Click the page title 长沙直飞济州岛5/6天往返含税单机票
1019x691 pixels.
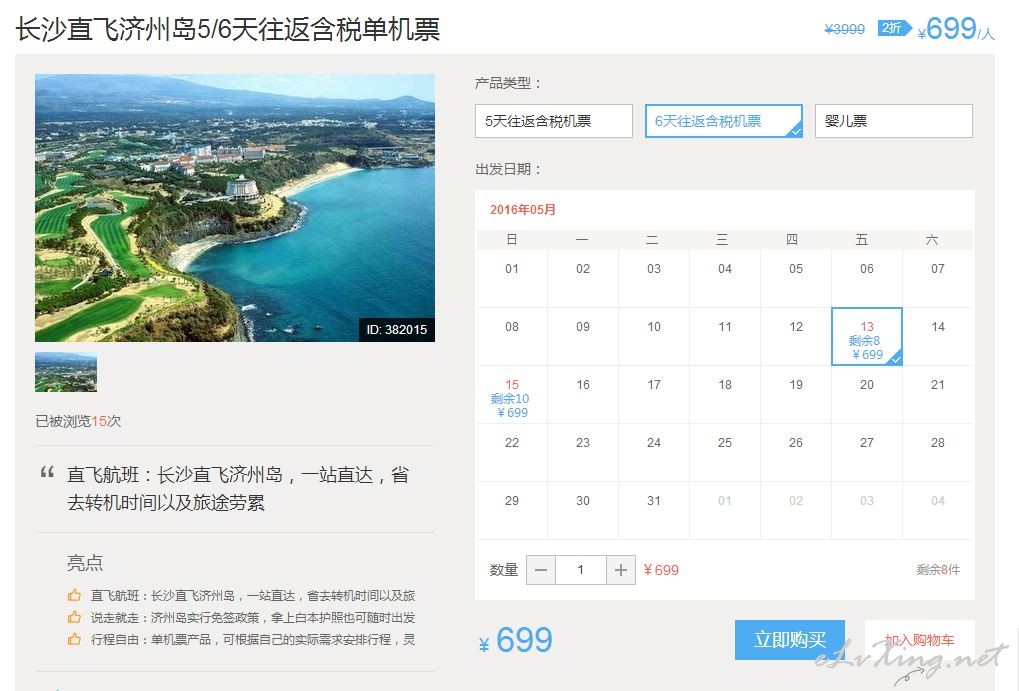pyautogui.click(x=227, y=29)
